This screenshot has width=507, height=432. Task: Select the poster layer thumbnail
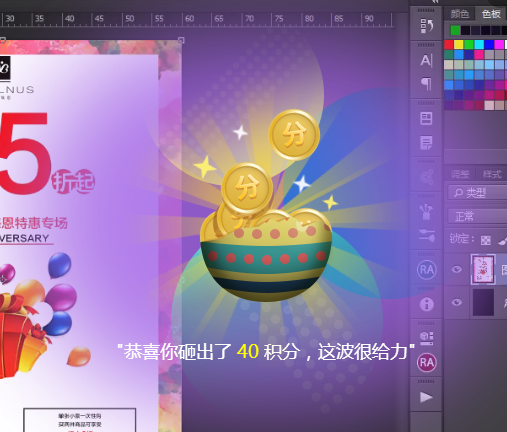click(483, 269)
